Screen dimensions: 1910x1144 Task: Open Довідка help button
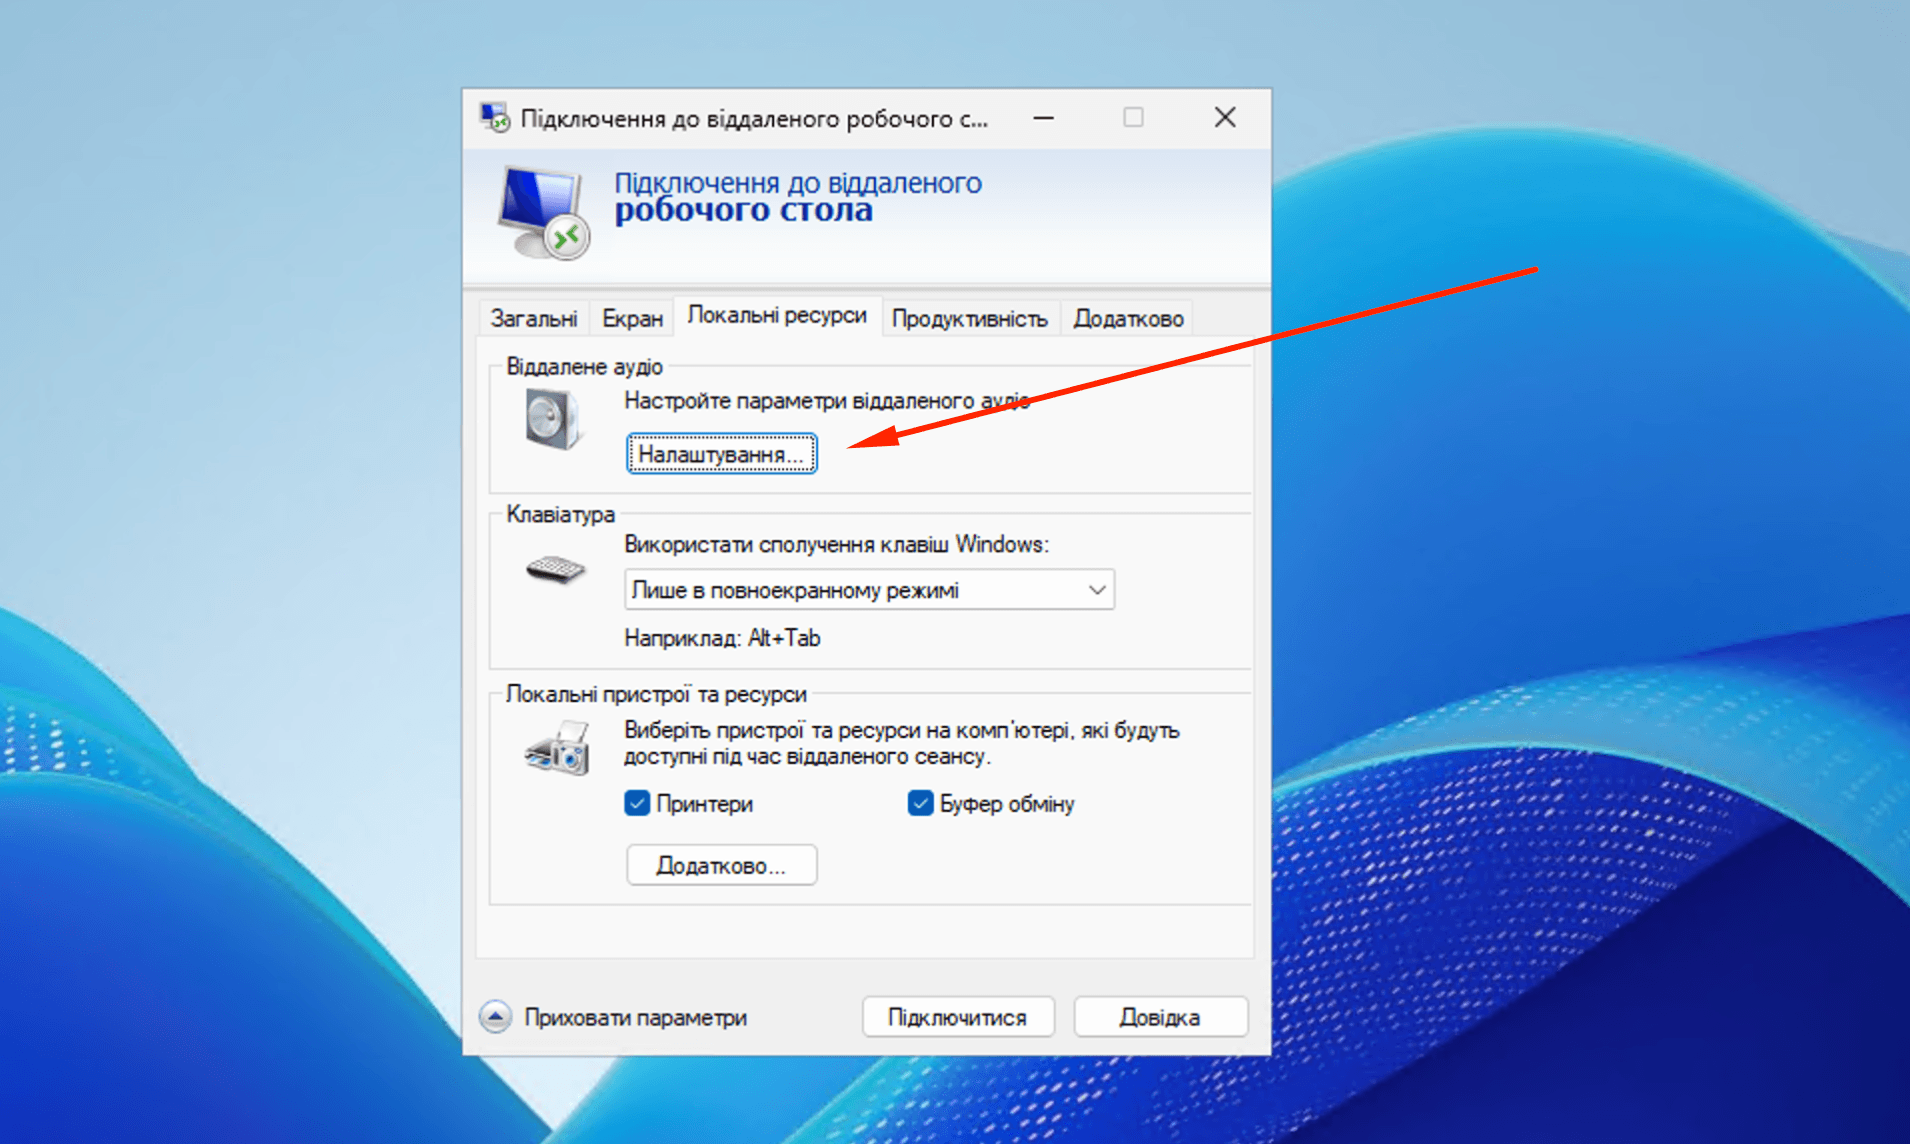click(x=1160, y=1017)
